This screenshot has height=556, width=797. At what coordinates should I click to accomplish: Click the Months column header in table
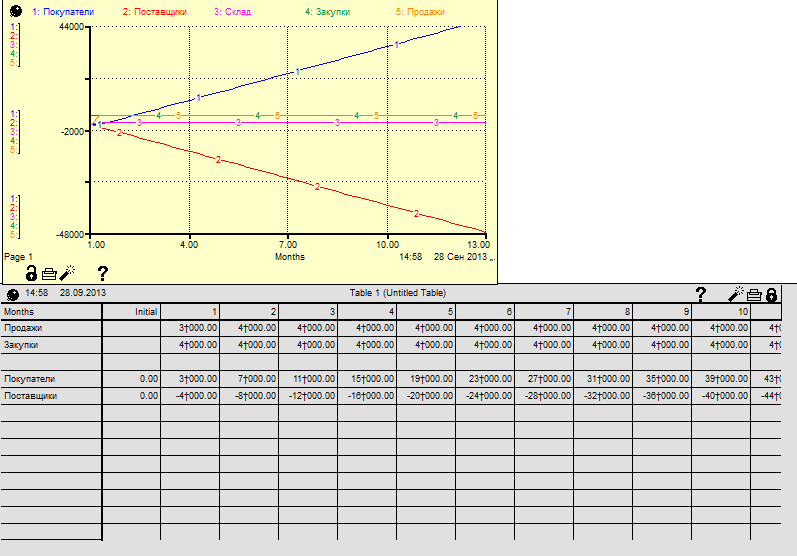click(x=19, y=312)
